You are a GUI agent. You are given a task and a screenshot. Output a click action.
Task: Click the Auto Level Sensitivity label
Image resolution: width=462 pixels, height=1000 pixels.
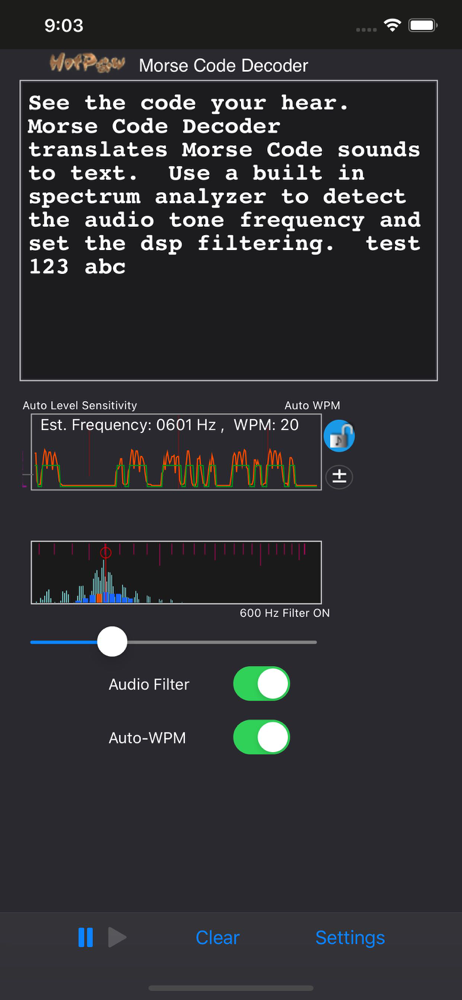coord(80,405)
